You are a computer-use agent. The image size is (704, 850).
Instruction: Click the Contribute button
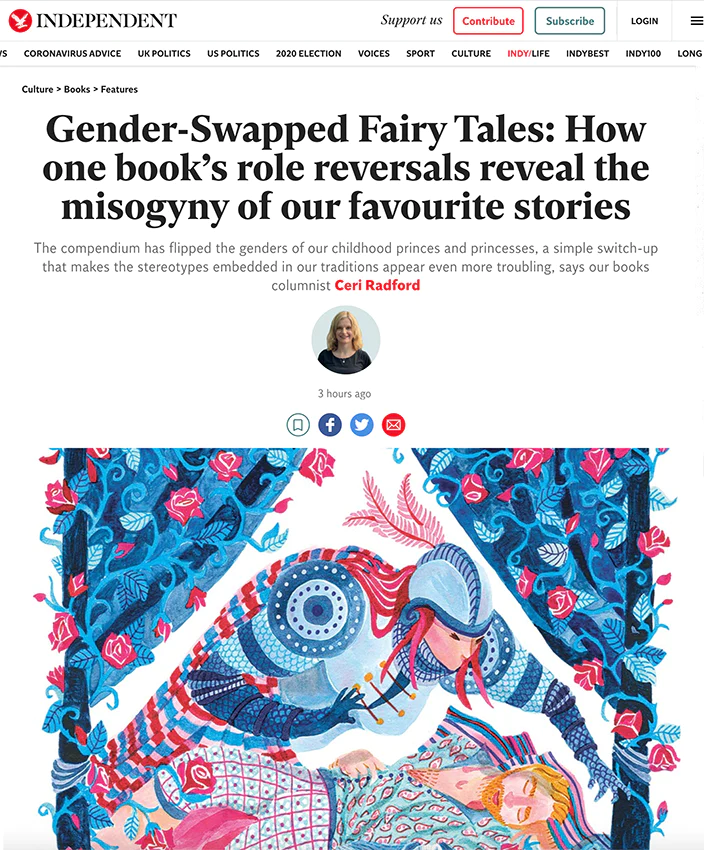point(488,21)
